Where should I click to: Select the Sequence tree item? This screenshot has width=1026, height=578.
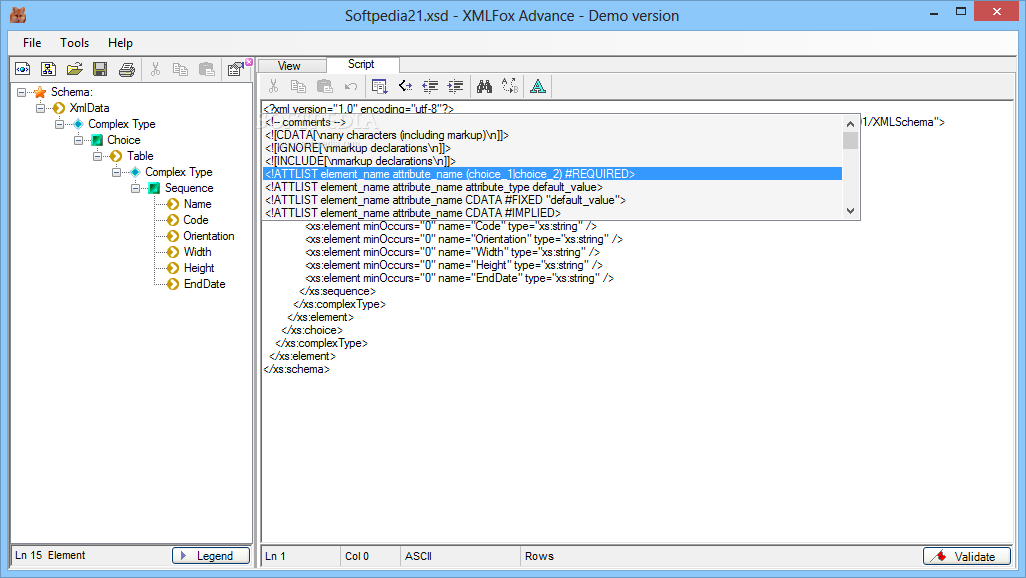188,188
